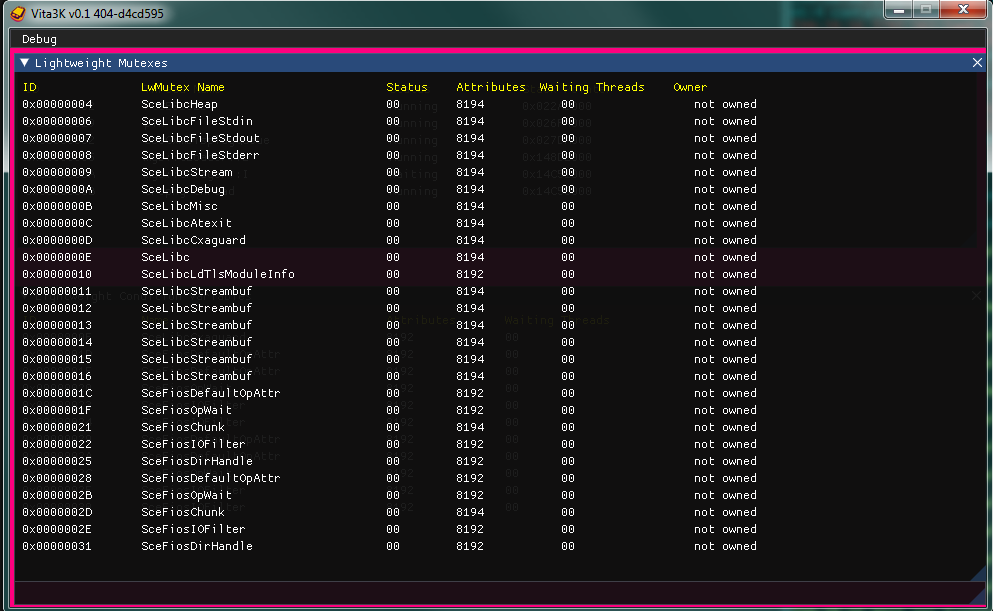The width and height of the screenshot is (993, 611).
Task: Select SceFiosDefaultOpAttr at ID 0x00000028
Action: (x=211, y=479)
